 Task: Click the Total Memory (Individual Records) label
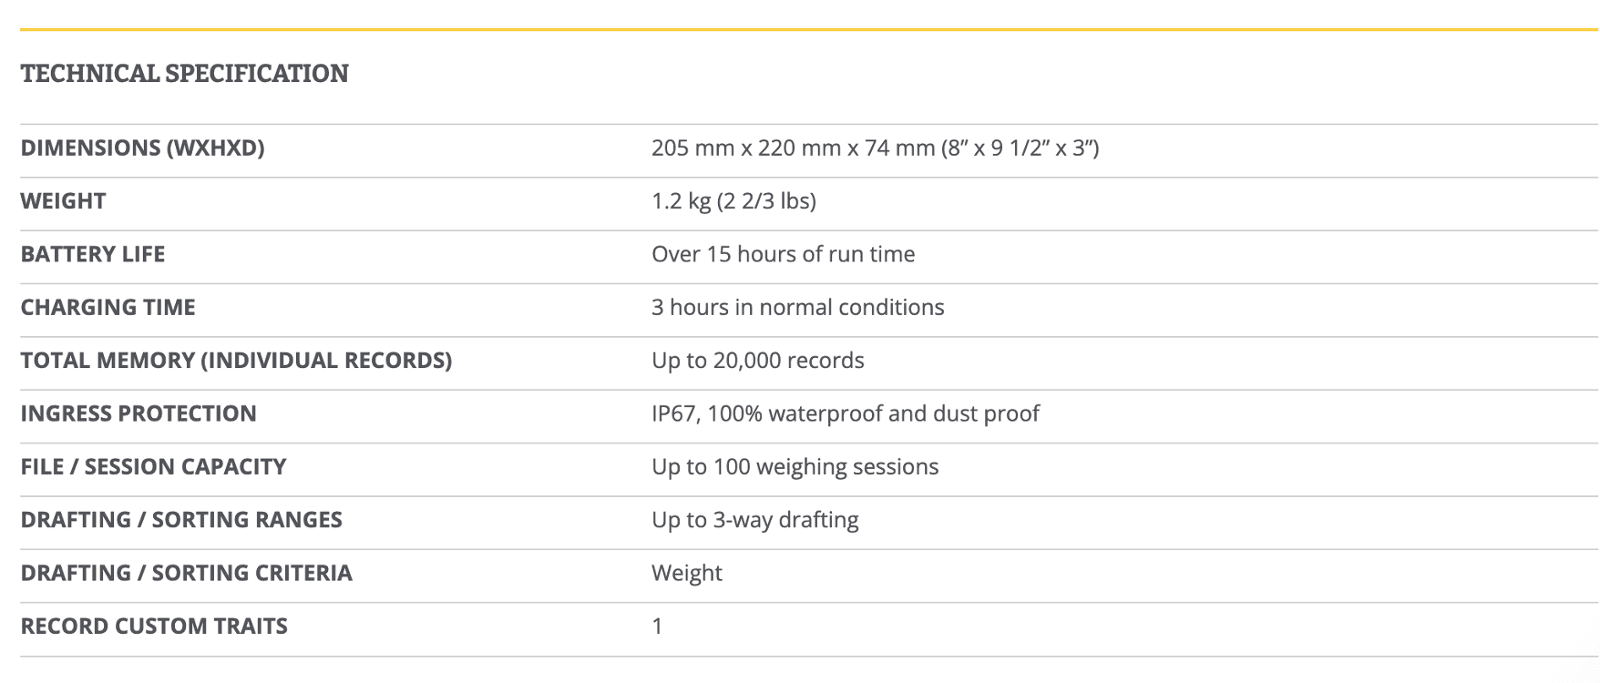tap(236, 360)
